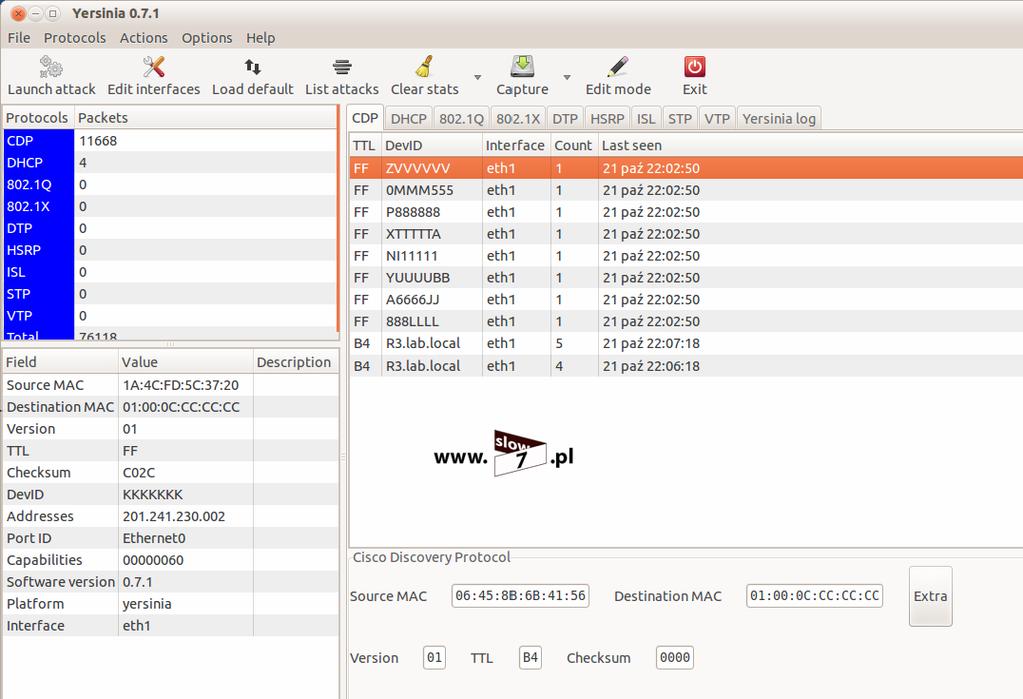1023x699 pixels.
Task: Switch to the 802.1Q tab
Action: pos(461,119)
